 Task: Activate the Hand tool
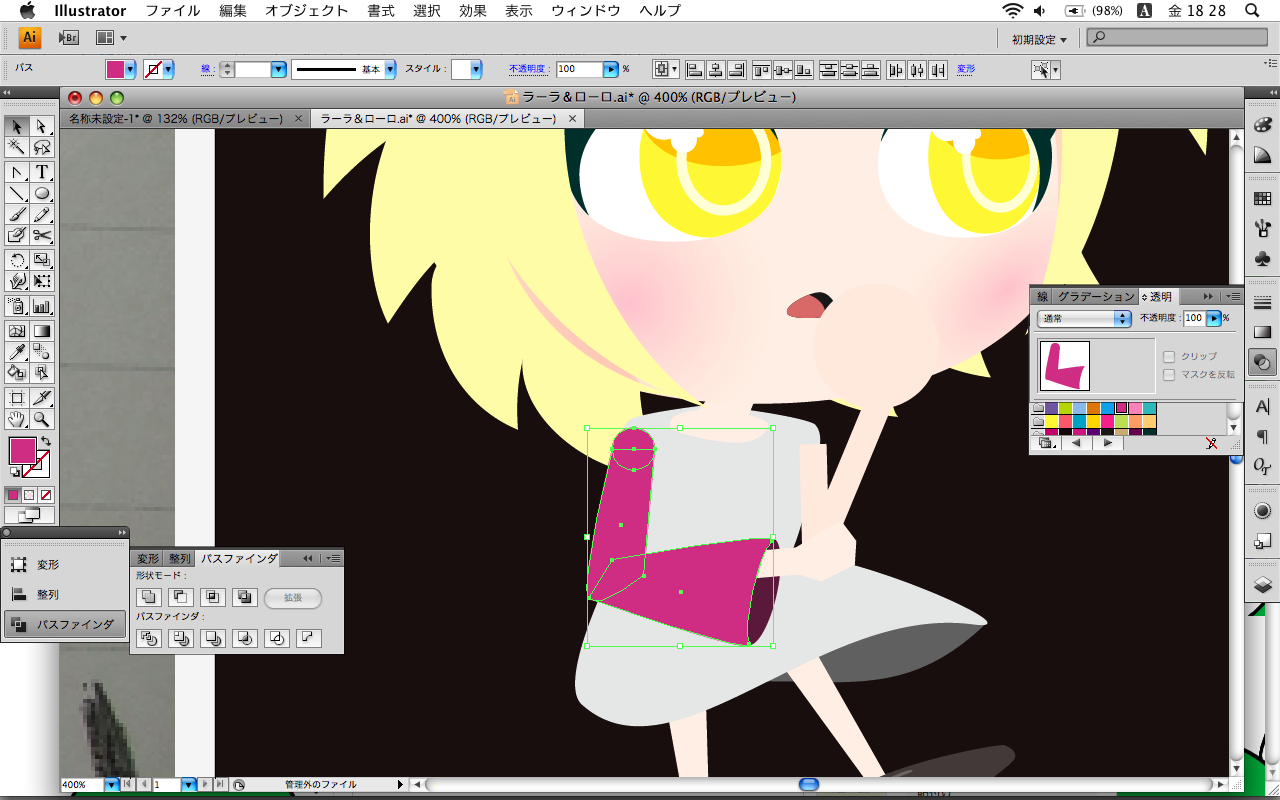(17, 419)
